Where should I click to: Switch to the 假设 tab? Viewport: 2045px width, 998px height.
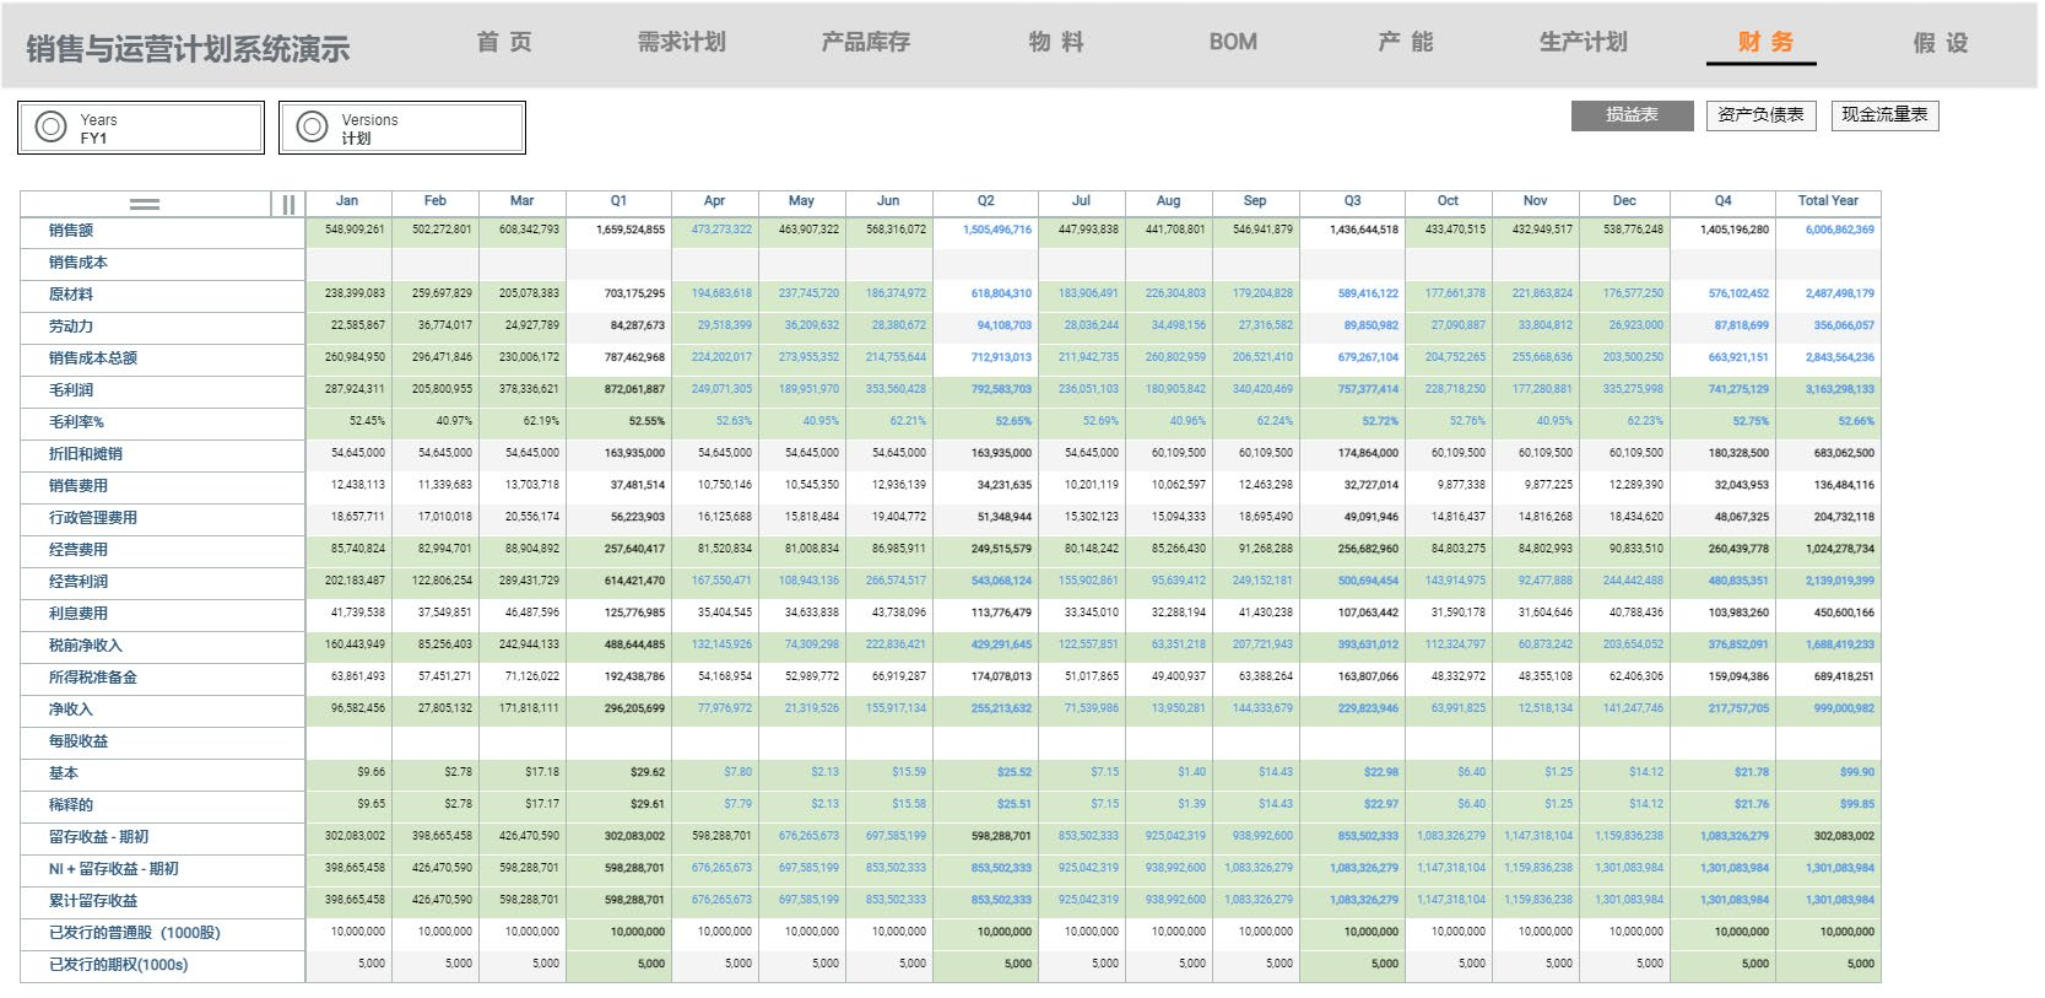pos(1940,43)
